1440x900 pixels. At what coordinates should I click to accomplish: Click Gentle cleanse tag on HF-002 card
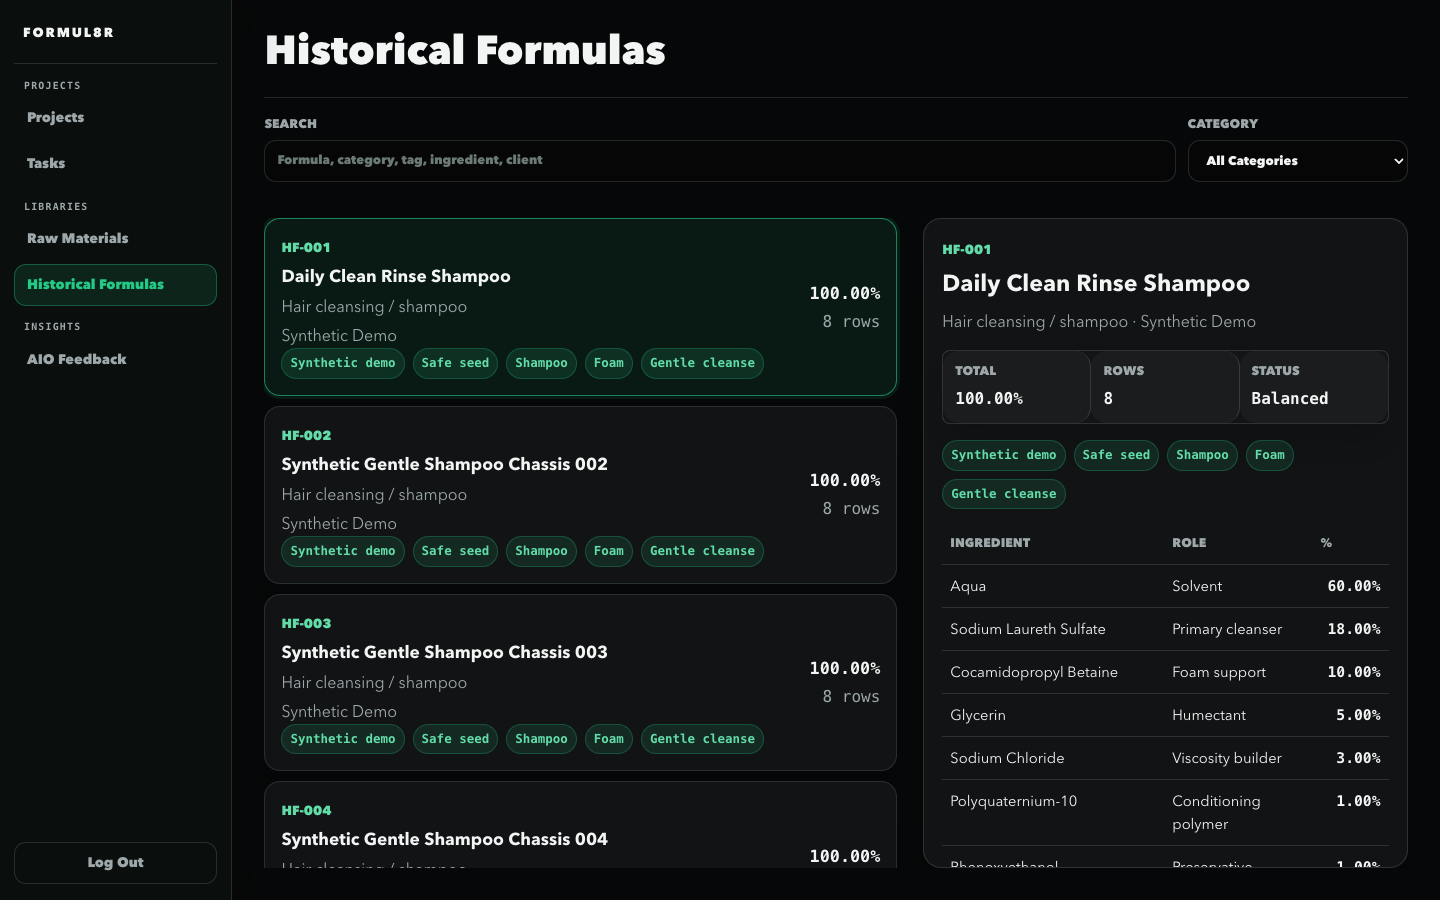[x=702, y=551]
